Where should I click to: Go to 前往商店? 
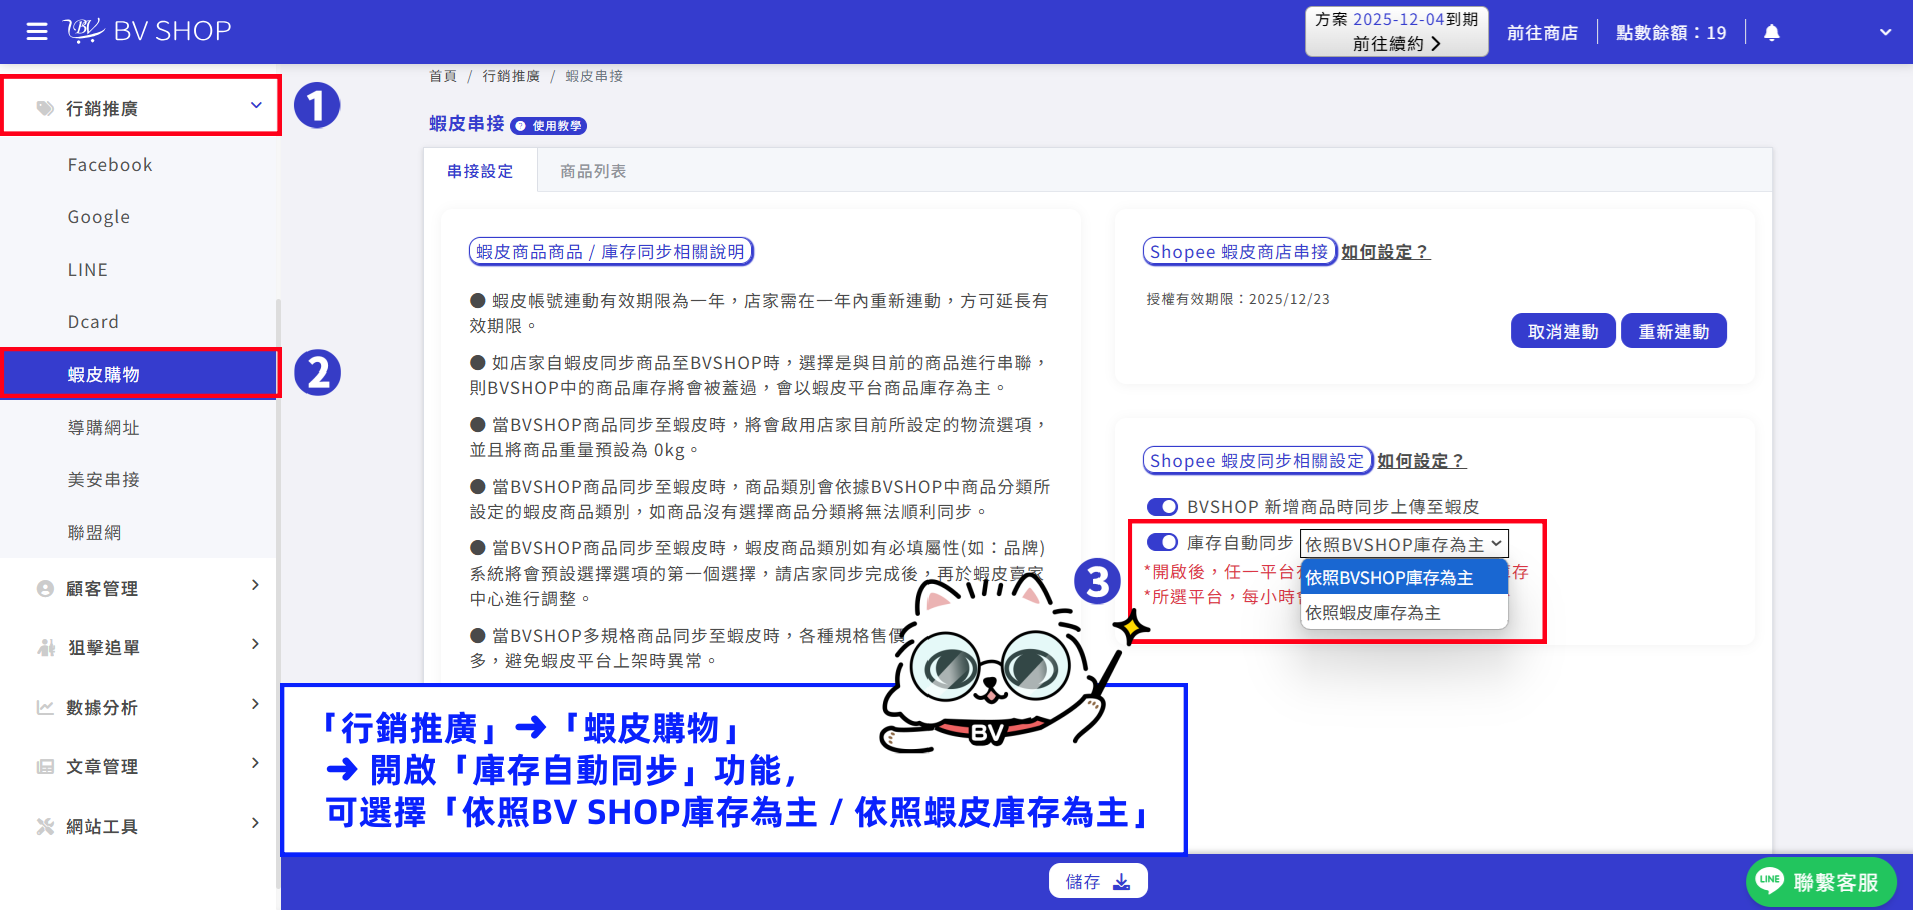click(x=1542, y=33)
